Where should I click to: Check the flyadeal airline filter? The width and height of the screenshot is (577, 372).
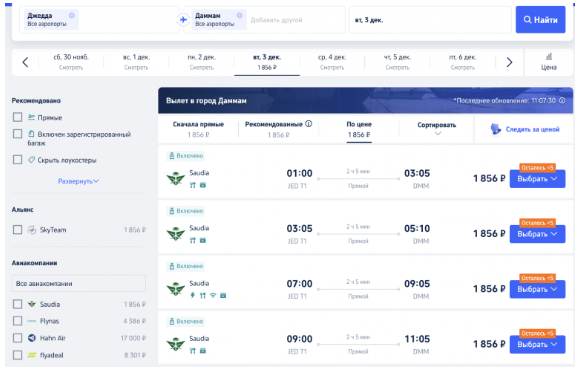pyautogui.click(x=17, y=355)
